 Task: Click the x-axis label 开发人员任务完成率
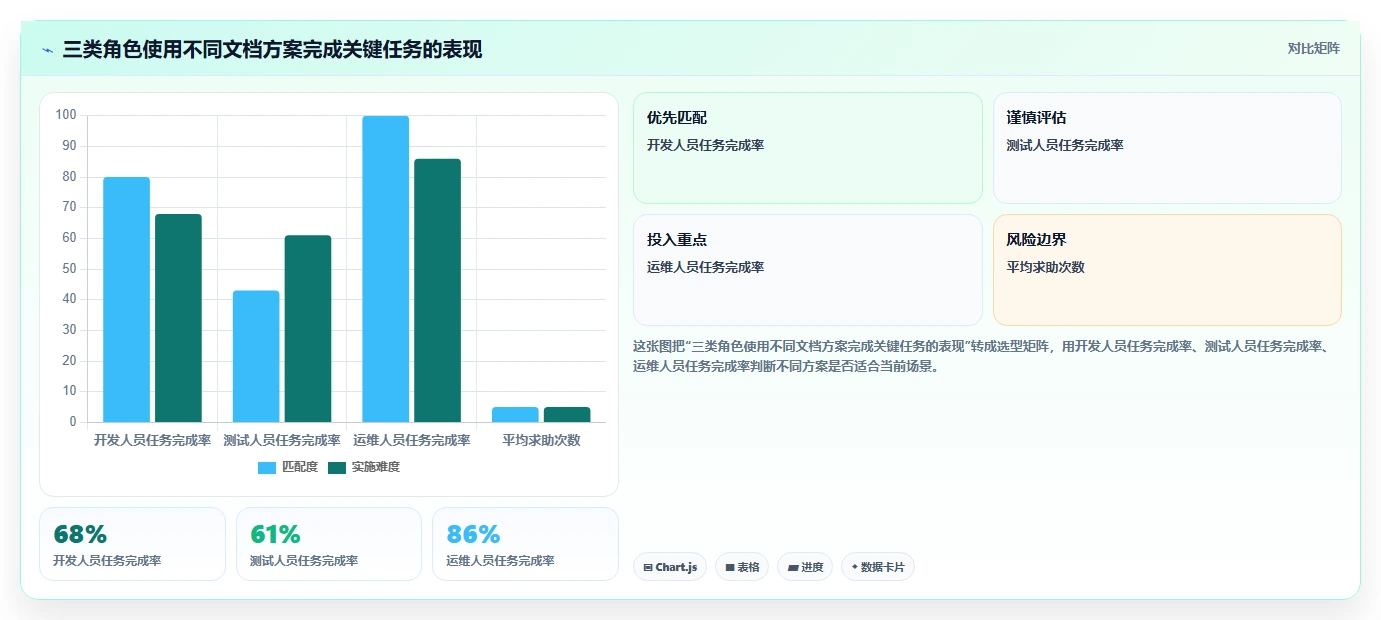click(152, 440)
